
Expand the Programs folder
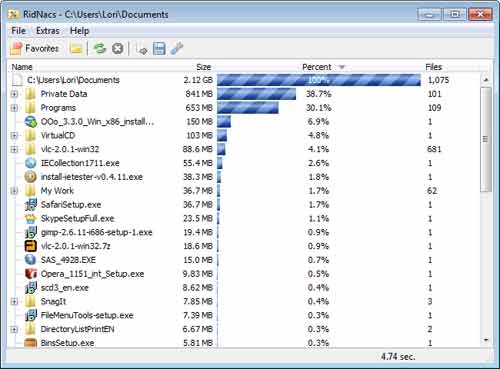point(14,108)
